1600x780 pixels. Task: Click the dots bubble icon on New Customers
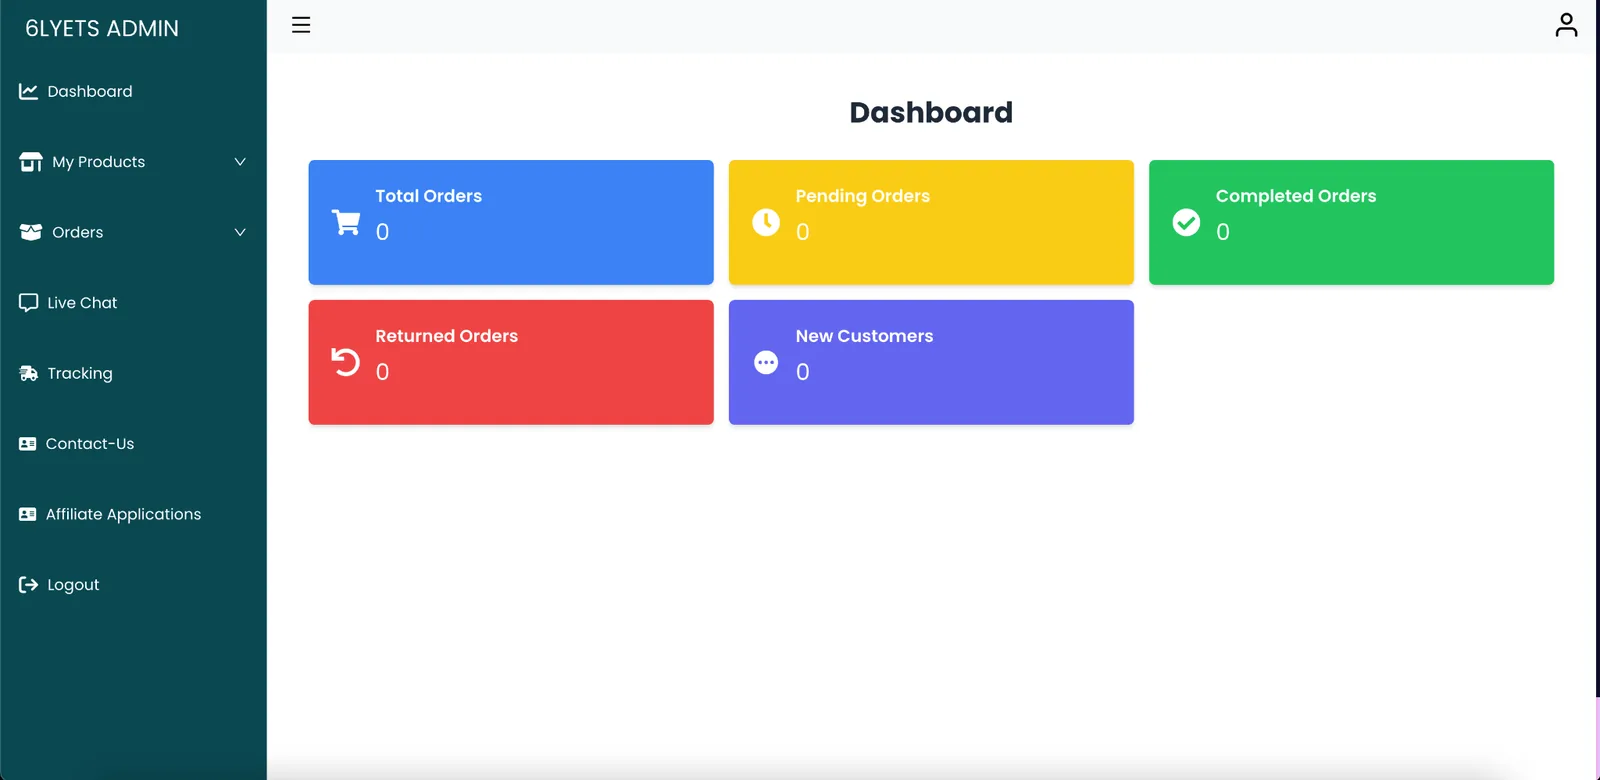tap(766, 362)
